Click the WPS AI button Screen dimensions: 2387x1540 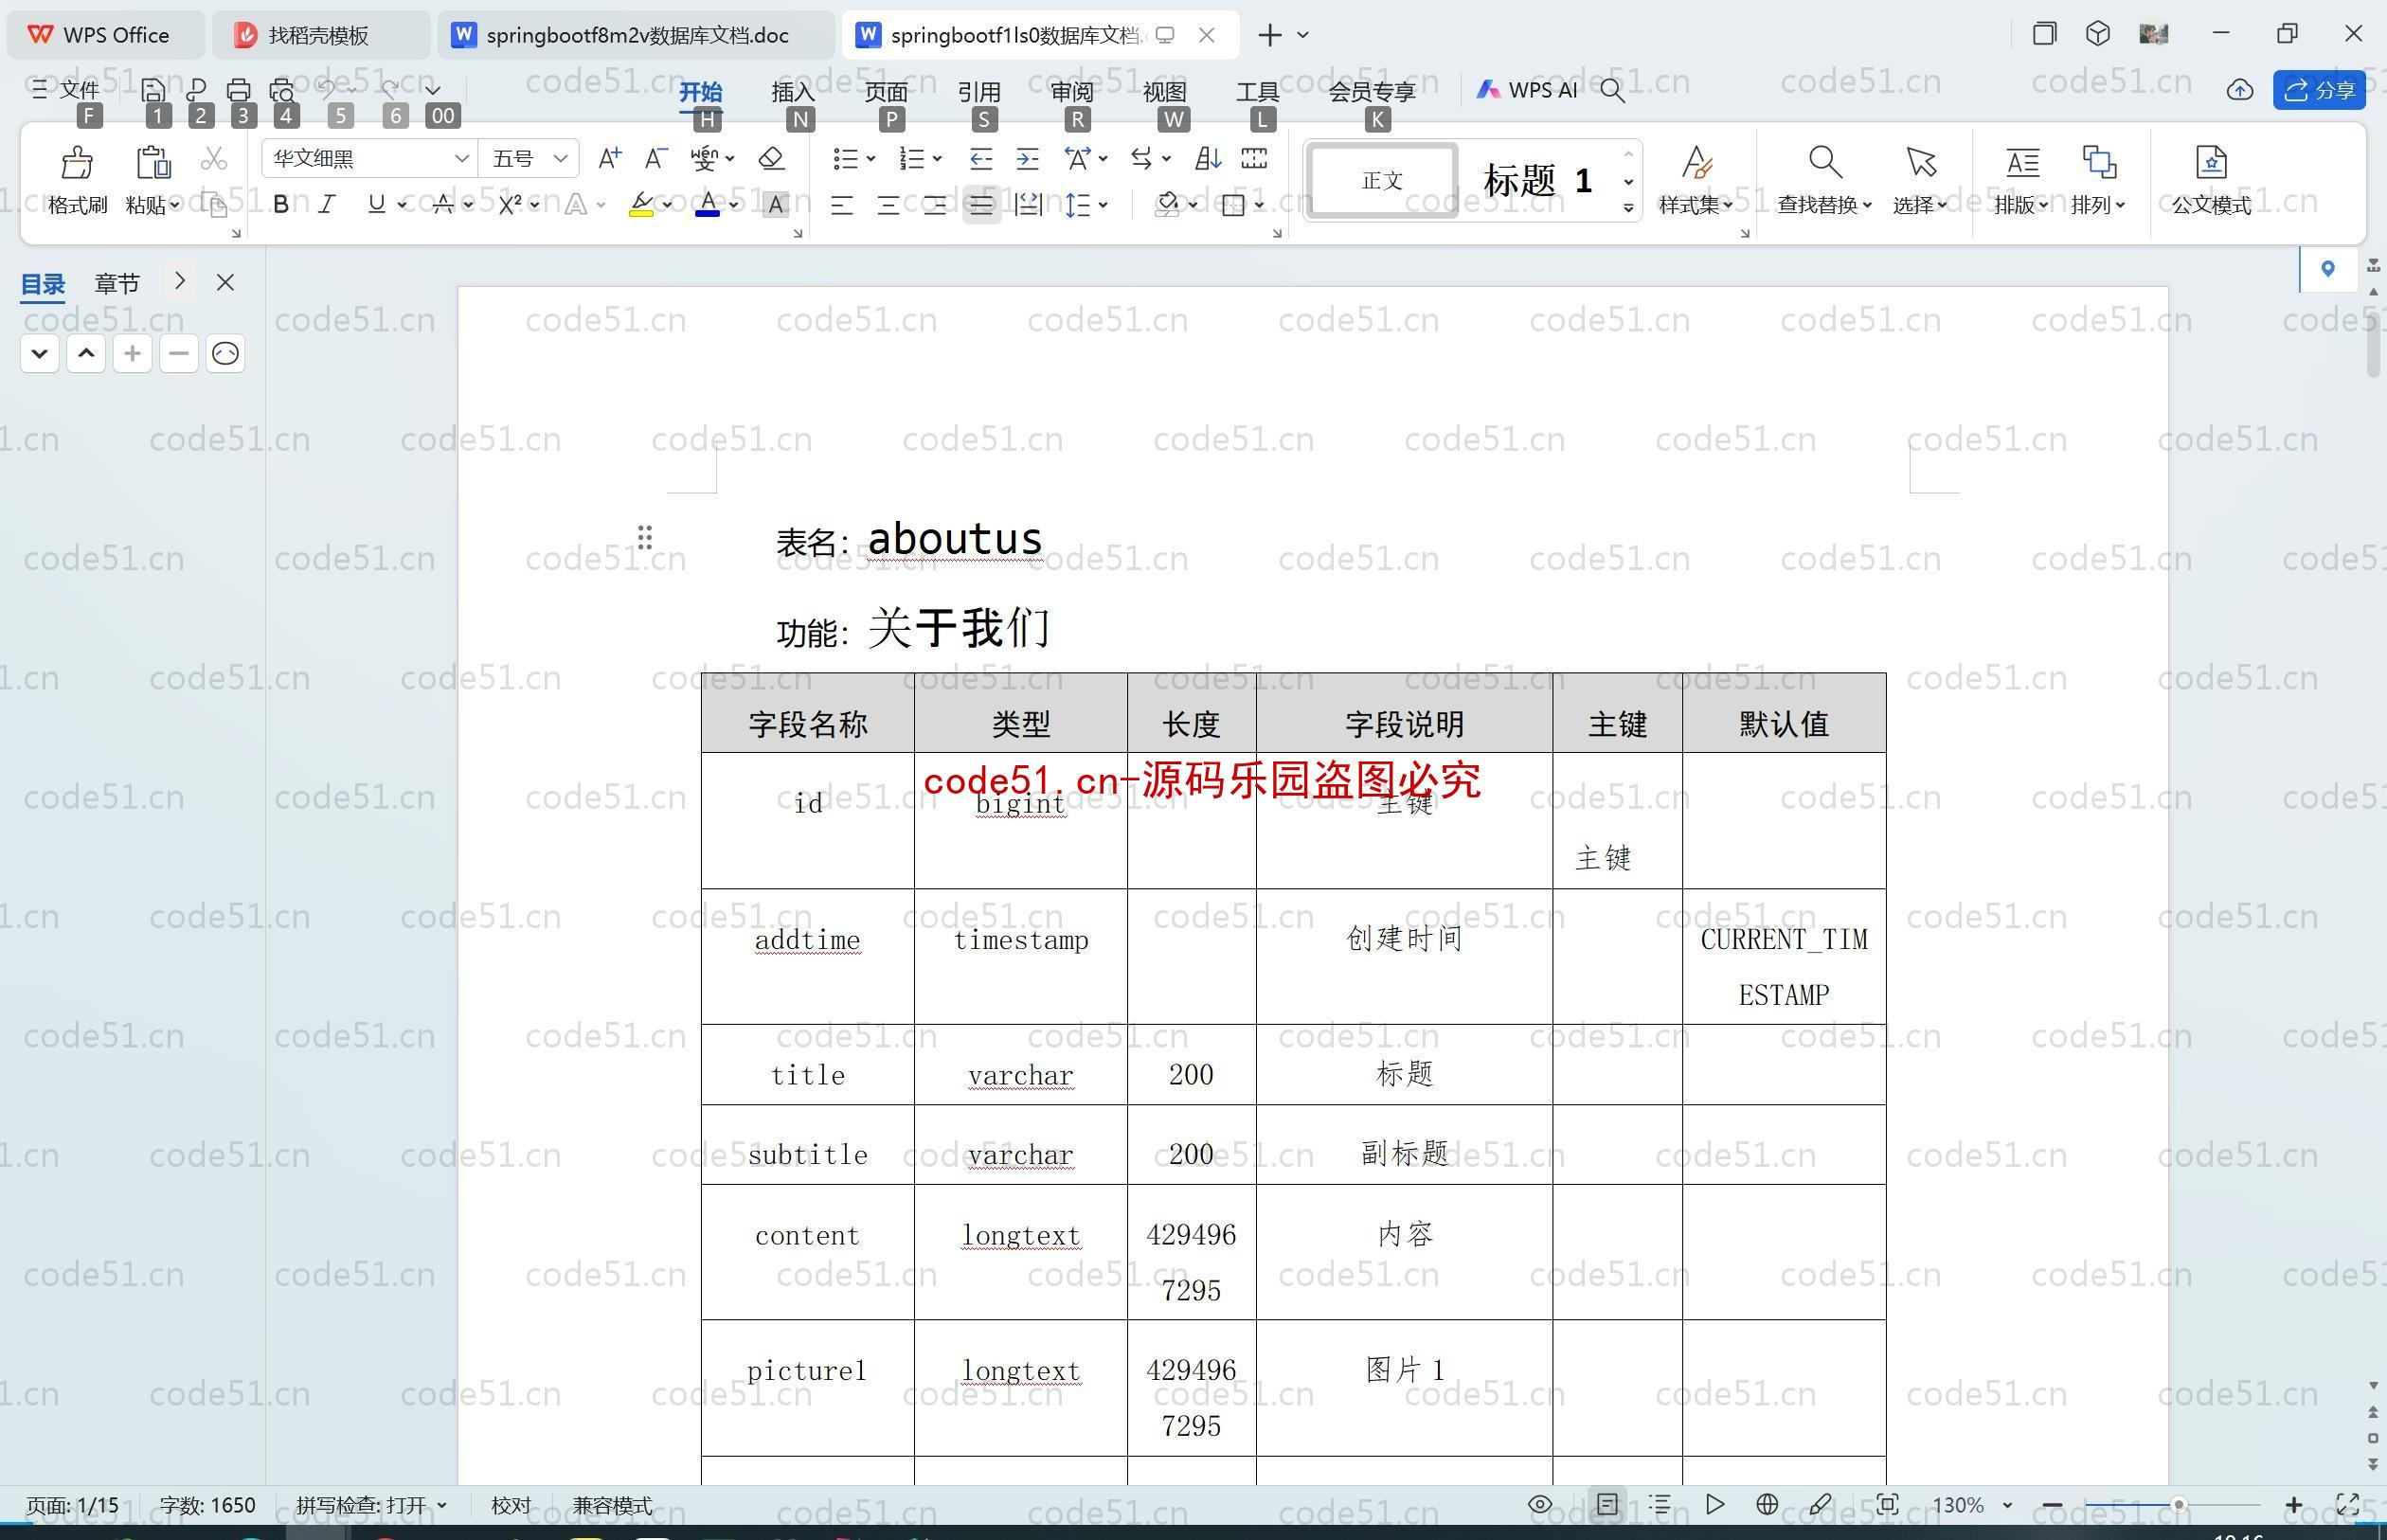(1527, 90)
